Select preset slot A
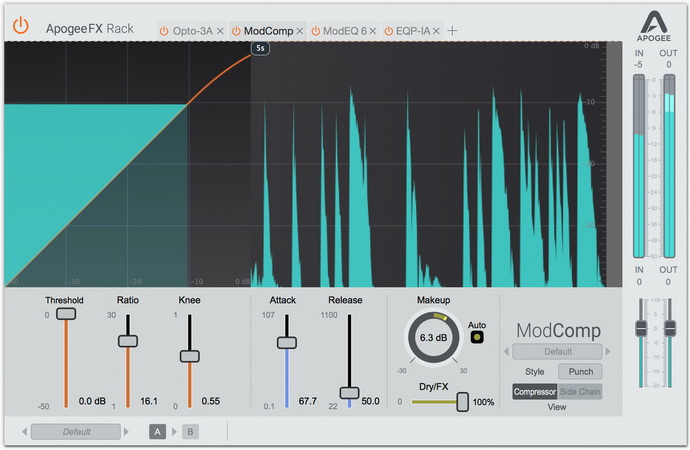 pyautogui.click(x=157, y=432)
